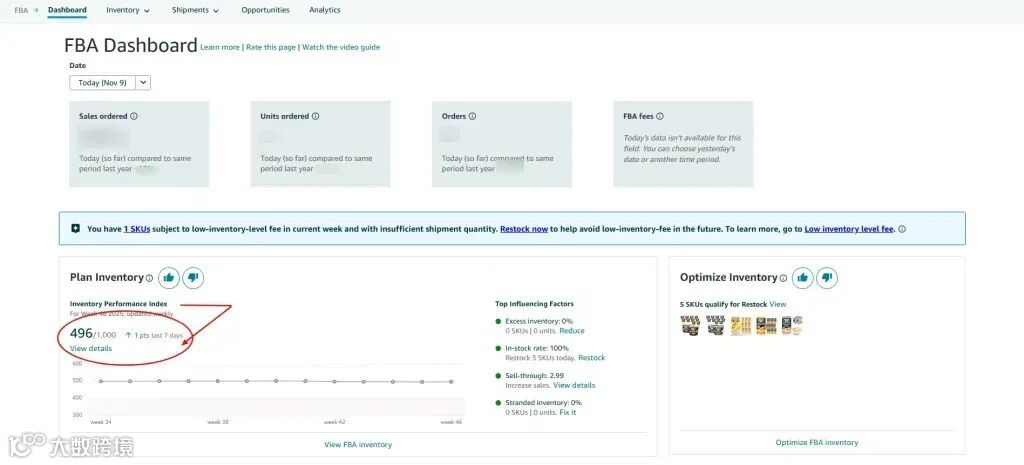Click the Orders card
Image resolution: width=1024 pixels, height=465 pixels.
(x=502, y=144)
